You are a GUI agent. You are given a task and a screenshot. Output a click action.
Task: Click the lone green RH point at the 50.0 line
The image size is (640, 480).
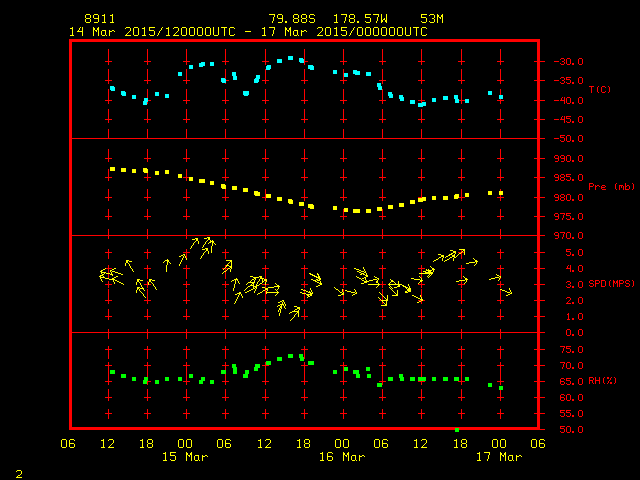[457, 430]
